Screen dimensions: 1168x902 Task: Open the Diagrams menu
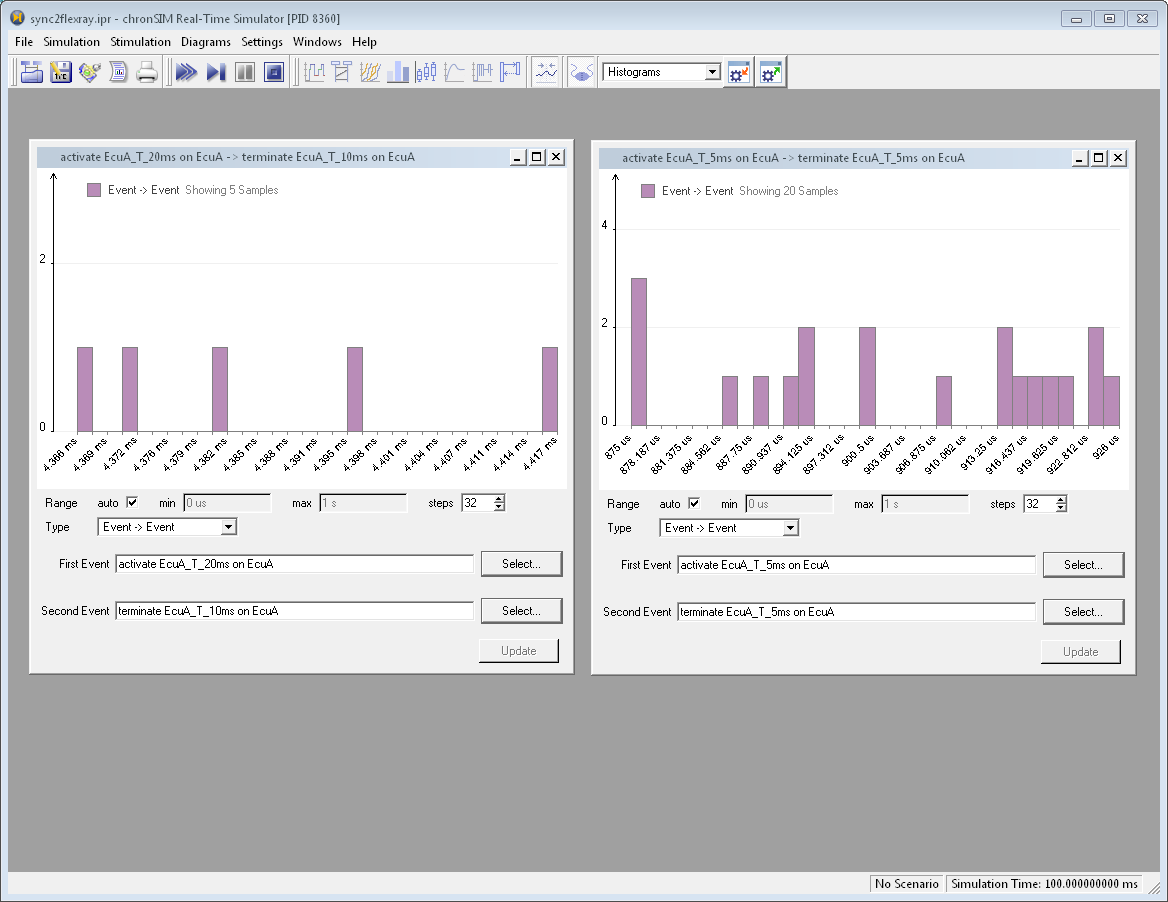coord(206,42)
